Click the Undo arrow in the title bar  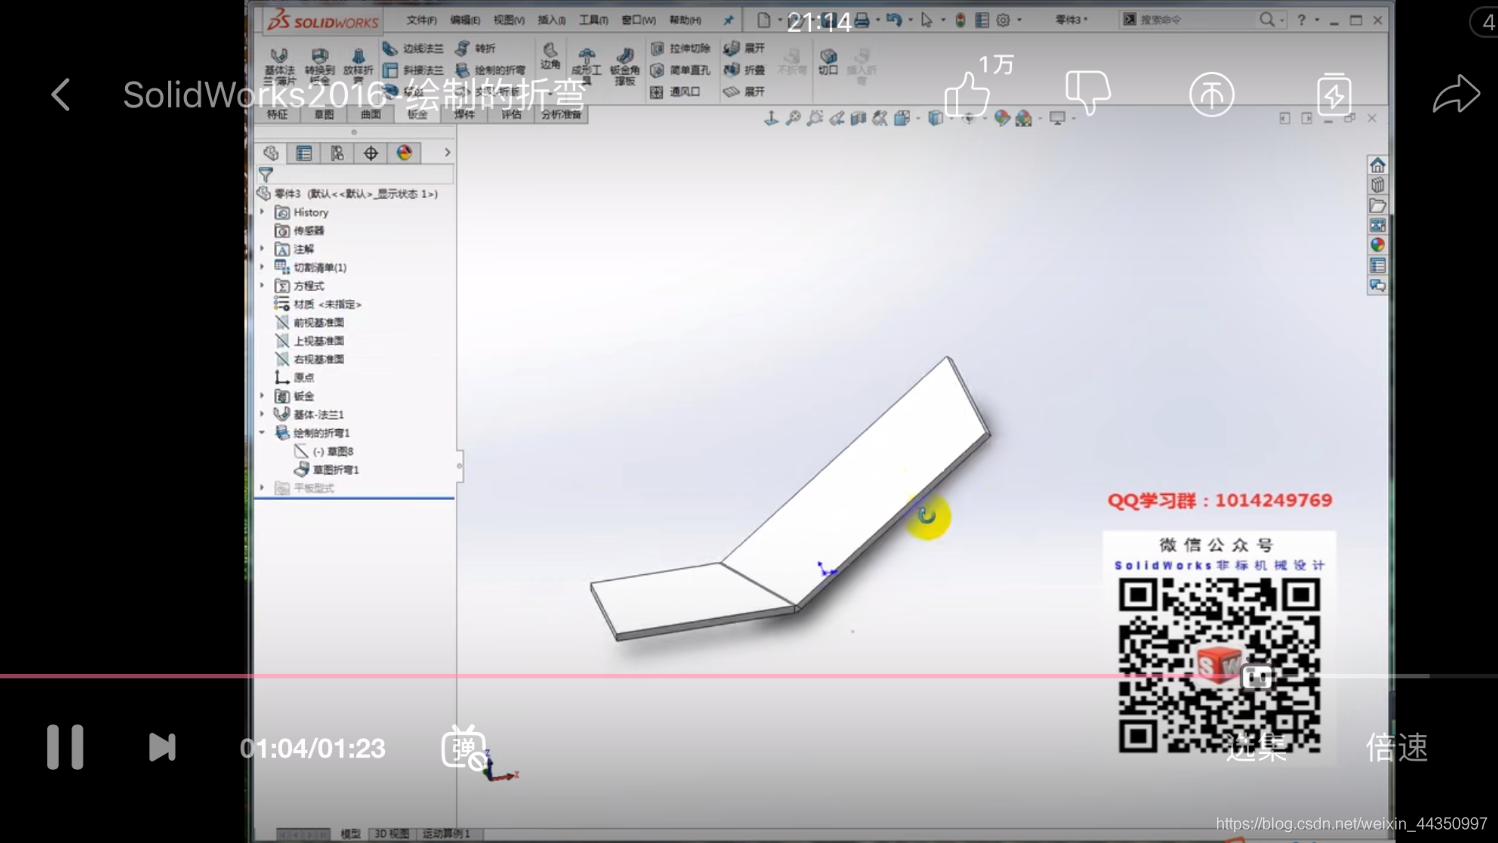(x=893, y=20)
